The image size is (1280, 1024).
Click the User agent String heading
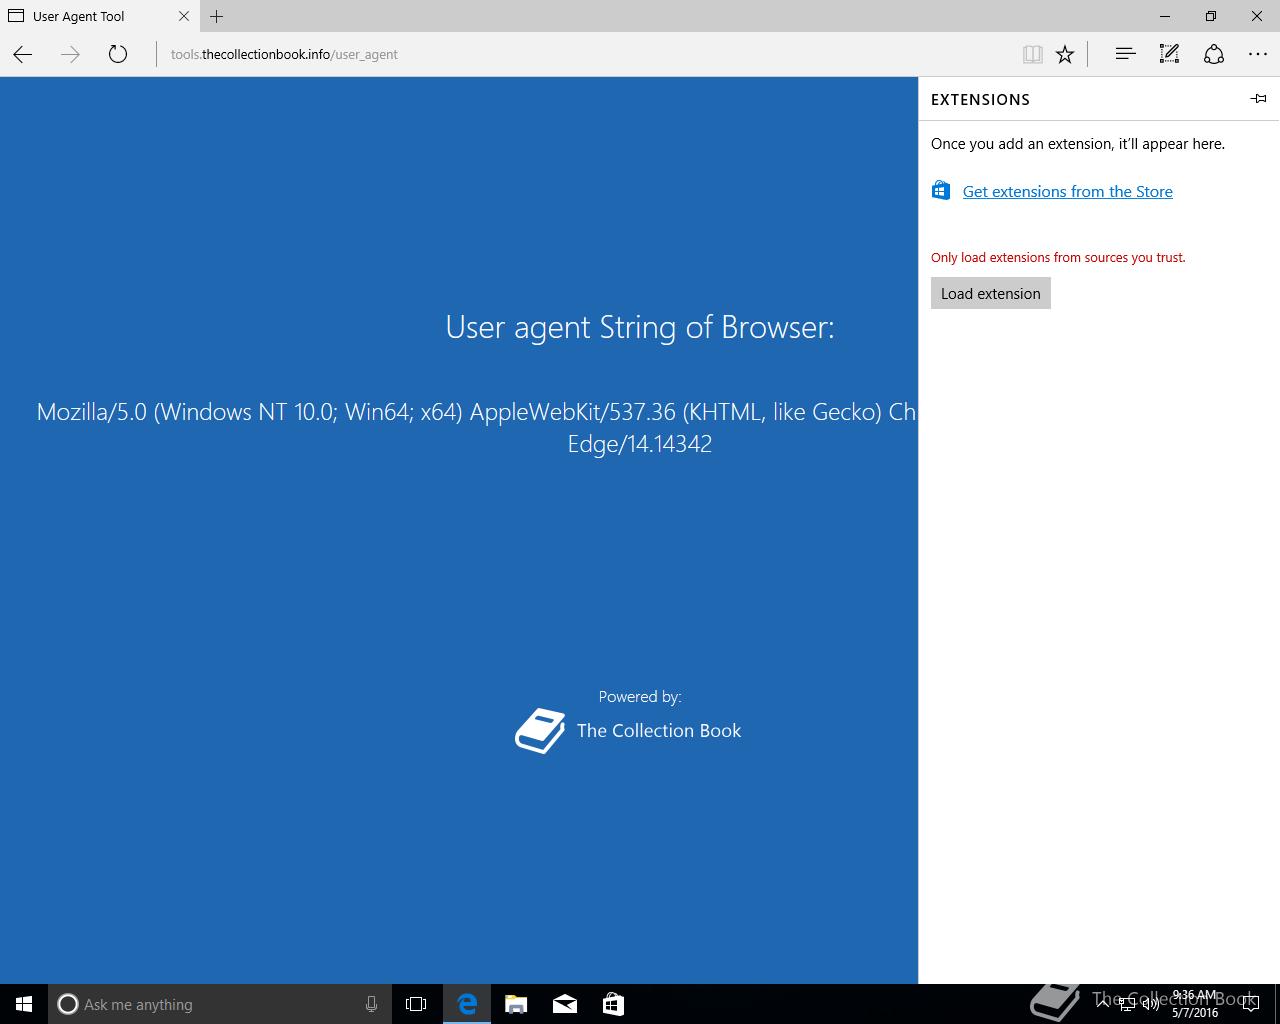tap(640, 327)
